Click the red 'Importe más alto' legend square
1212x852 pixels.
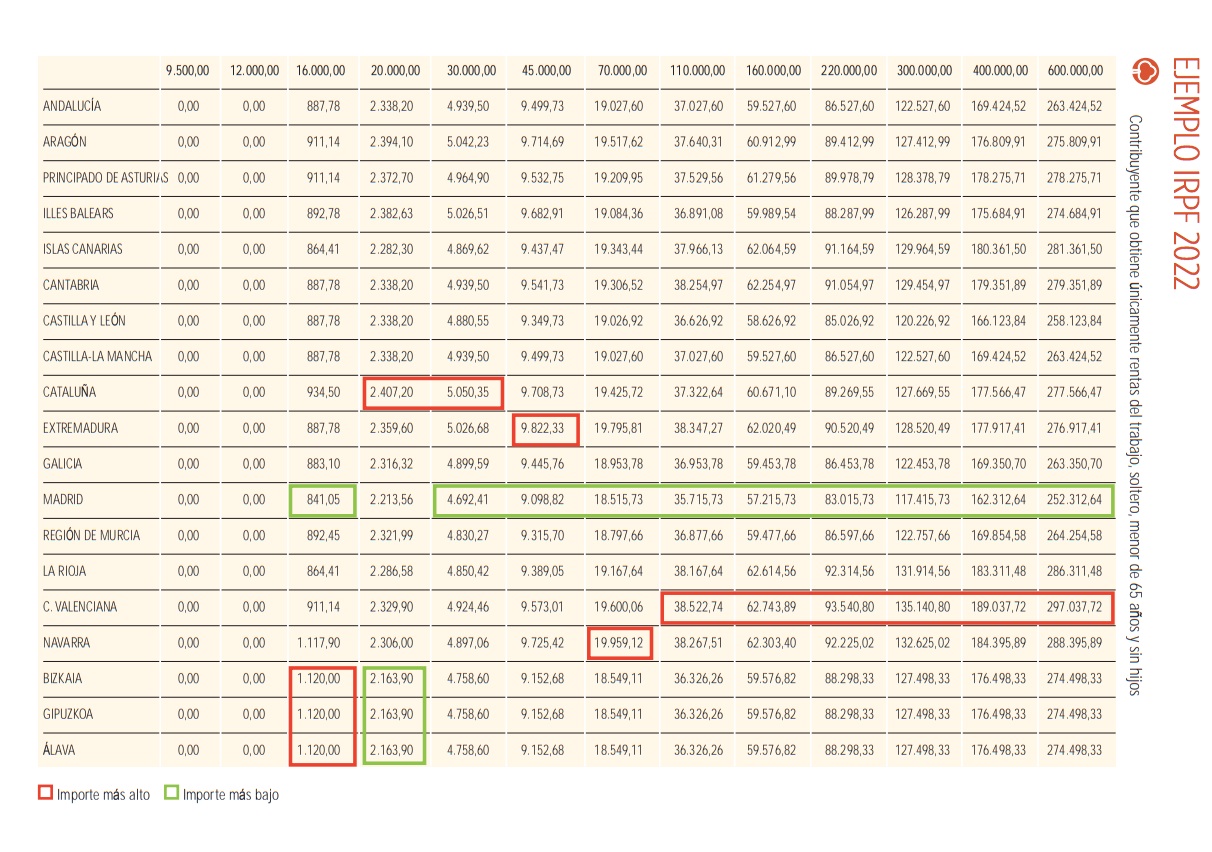click(x=45, y=794)
